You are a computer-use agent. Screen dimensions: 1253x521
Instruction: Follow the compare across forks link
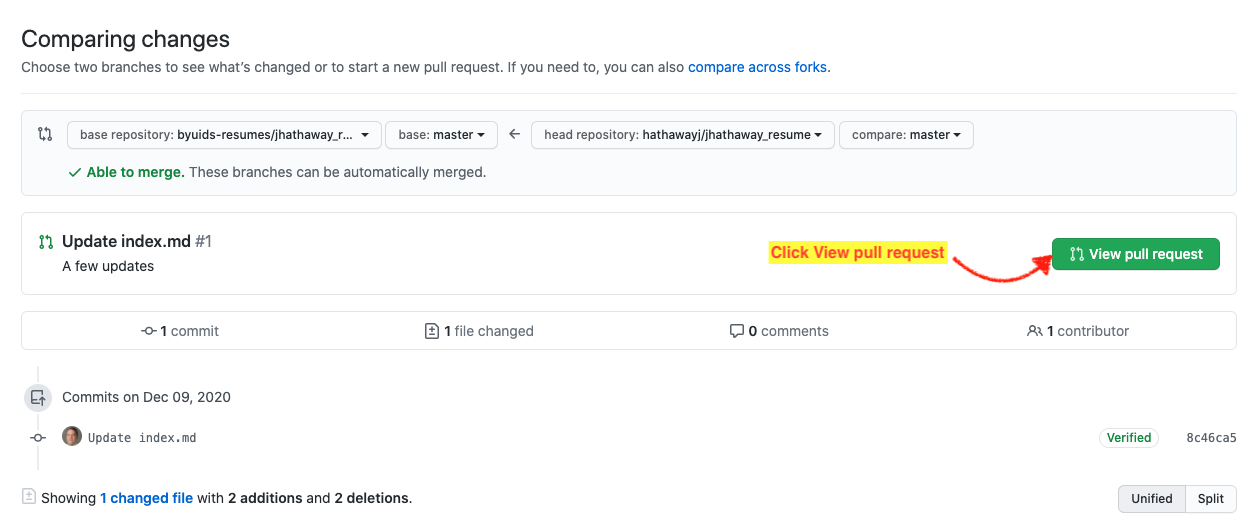point(757,67)
